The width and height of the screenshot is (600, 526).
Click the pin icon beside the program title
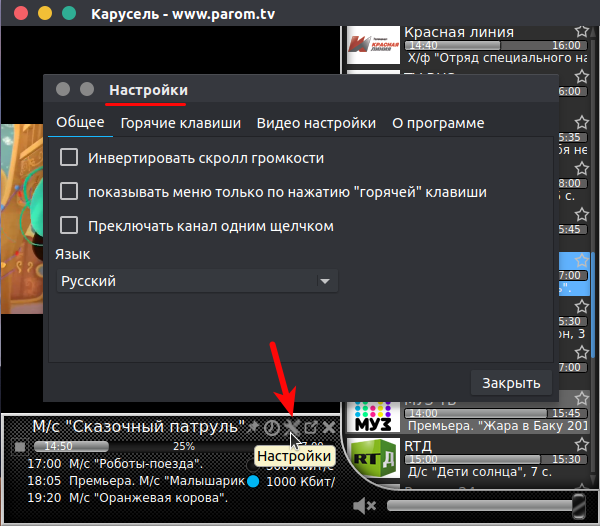[253, 427]
